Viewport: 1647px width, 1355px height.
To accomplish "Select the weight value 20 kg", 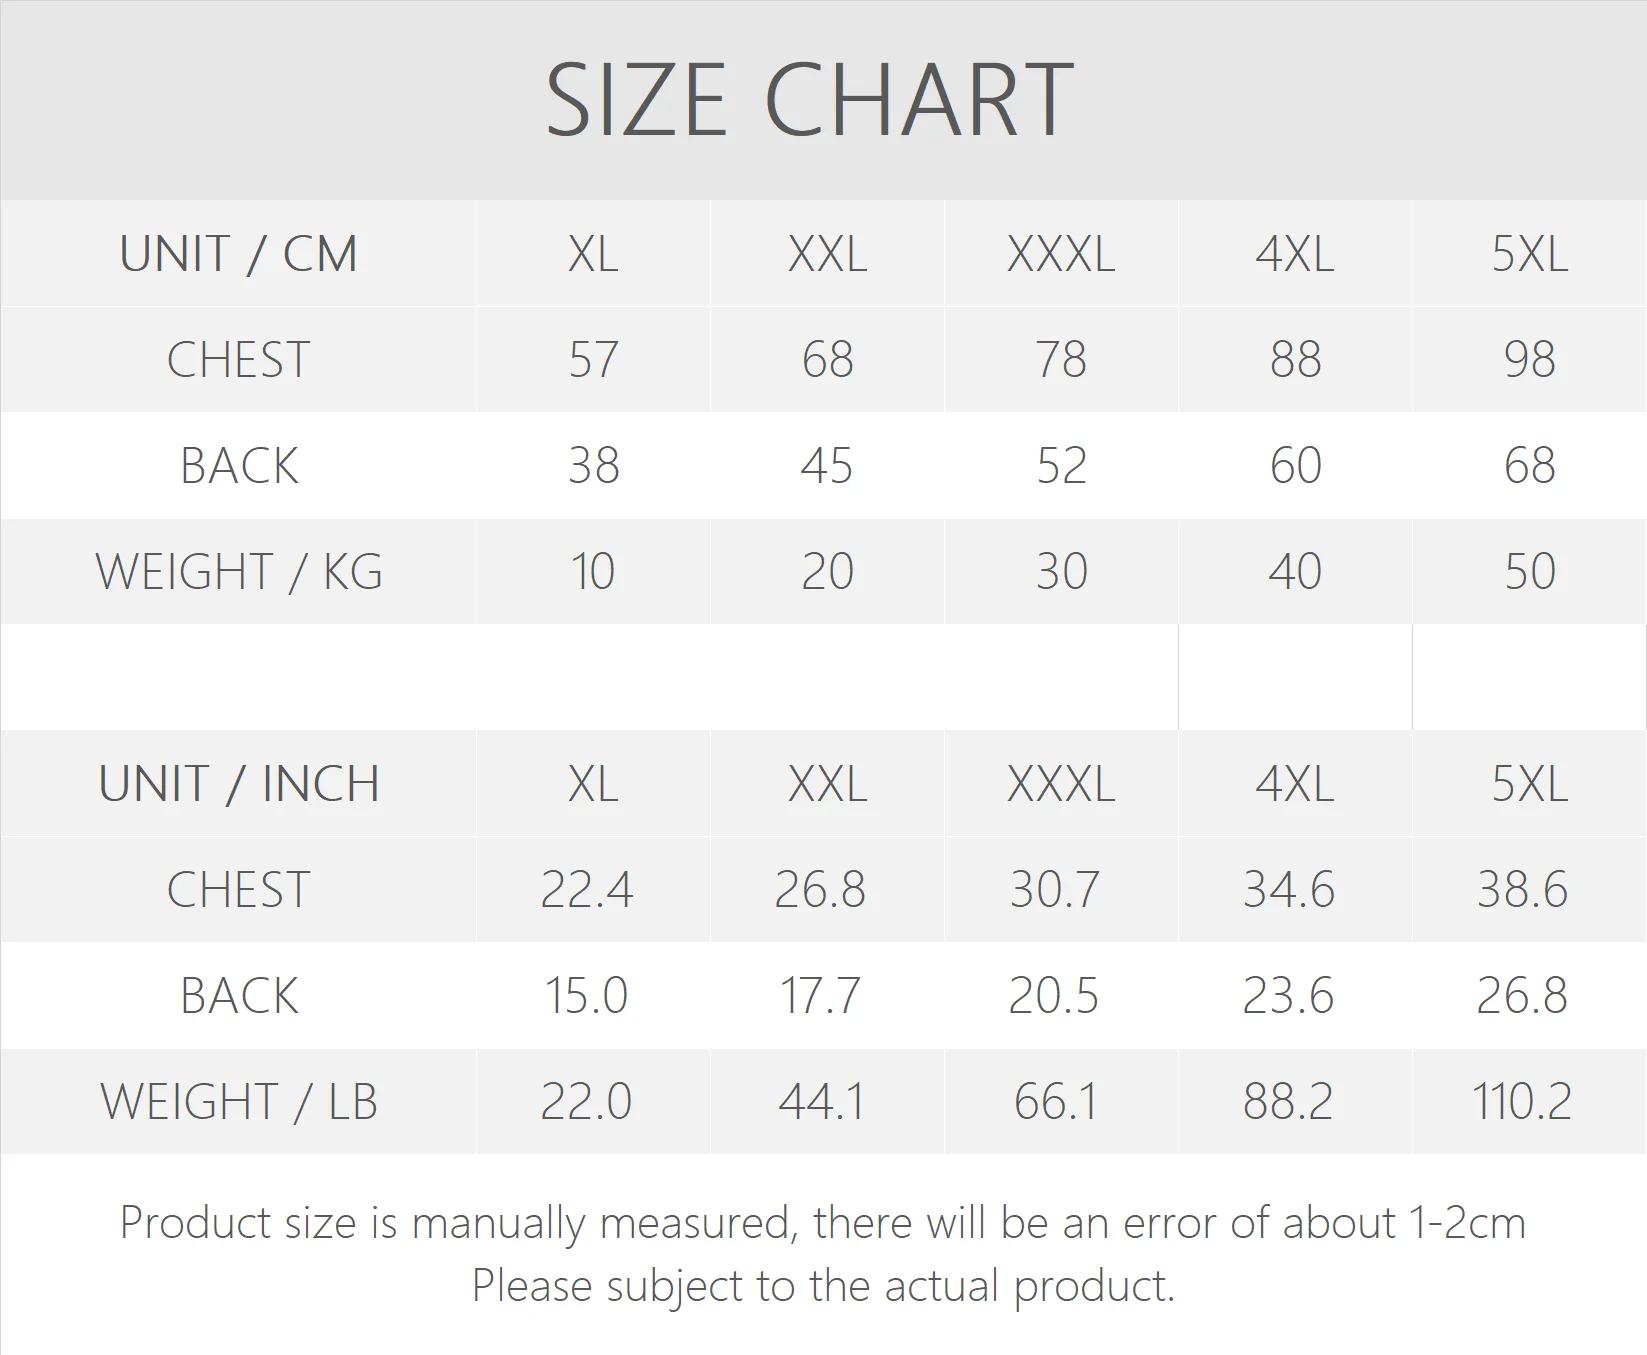I will point(827,572).
